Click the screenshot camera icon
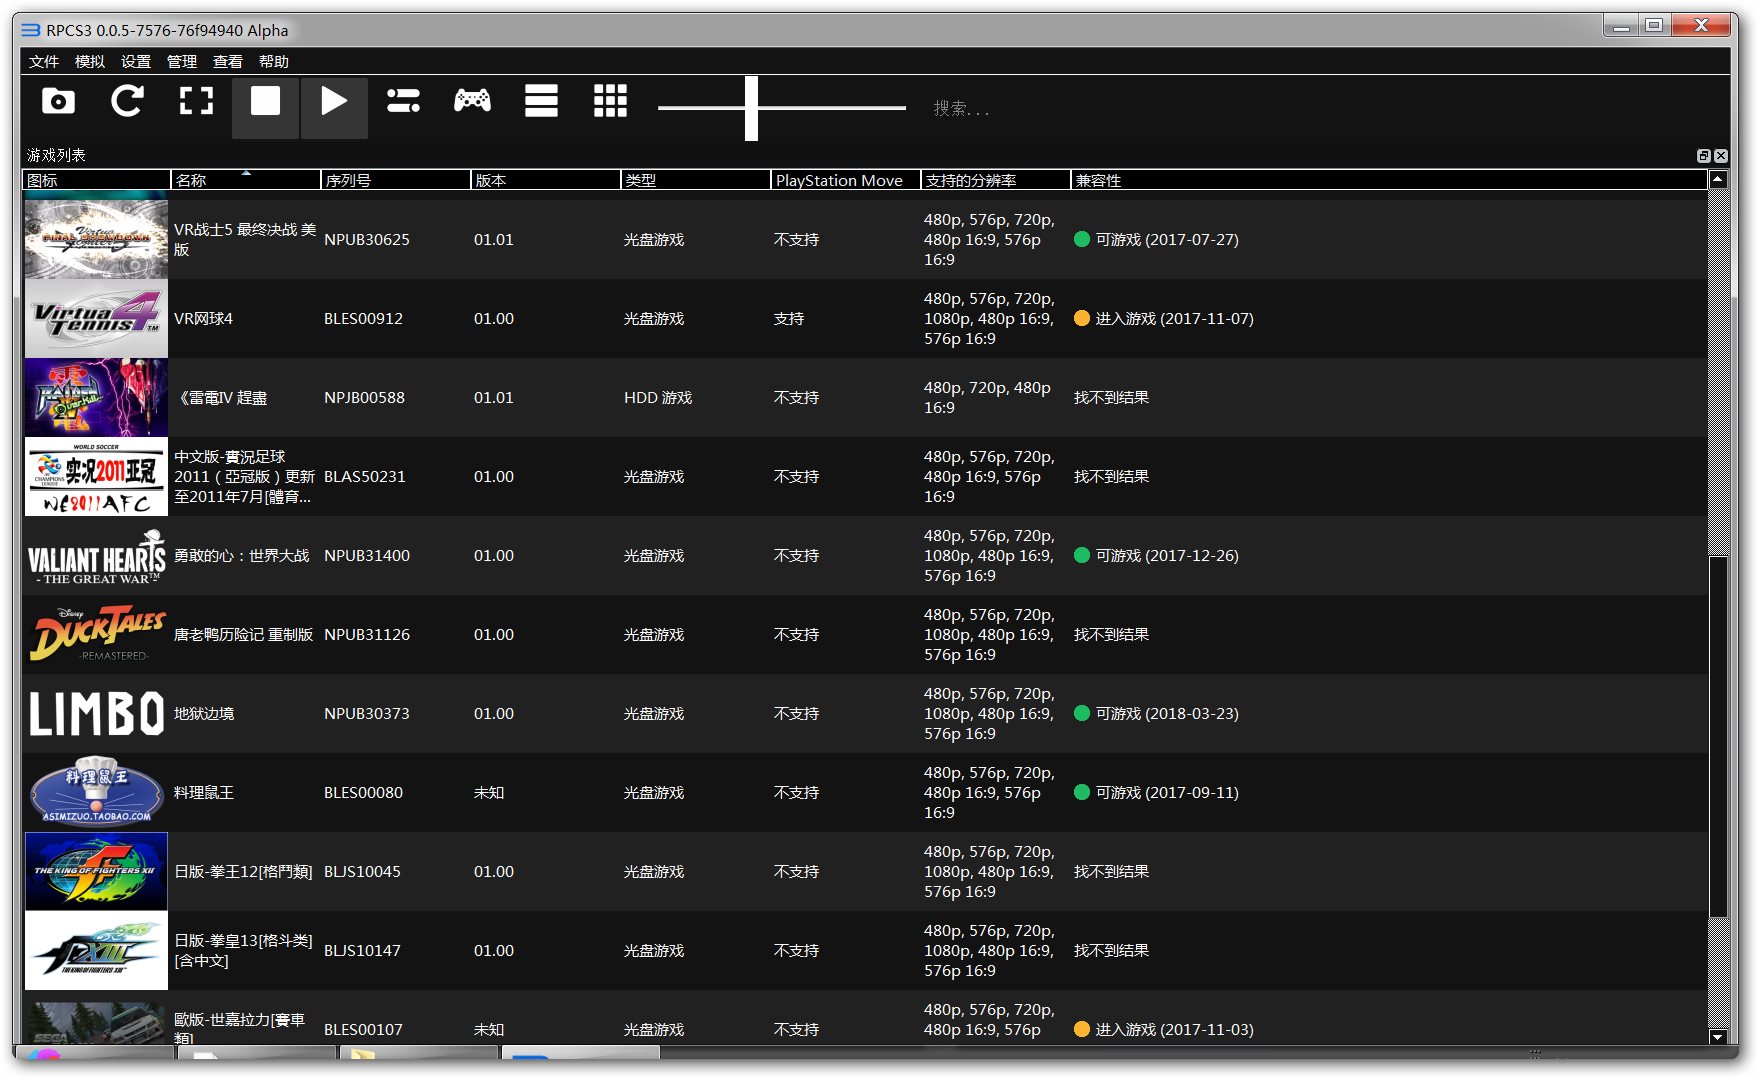Image resolution: width=1759 pixels, height=1079 pixels. [58, 101]
